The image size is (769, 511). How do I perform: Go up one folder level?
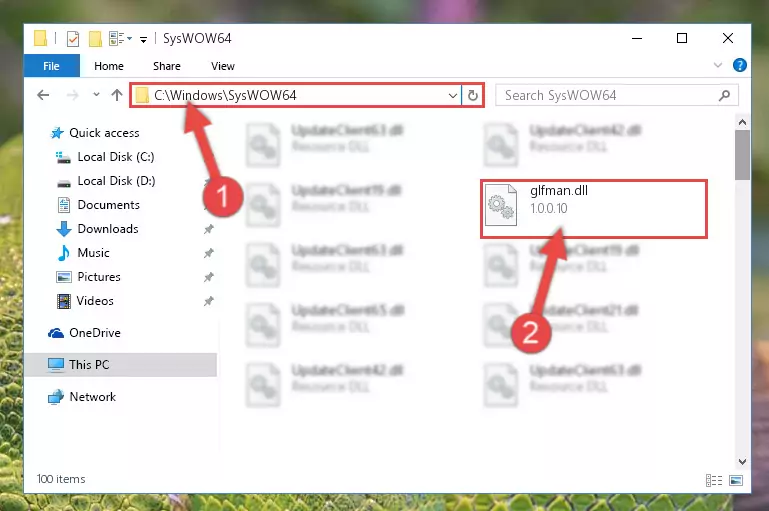(x=117, y=95)
